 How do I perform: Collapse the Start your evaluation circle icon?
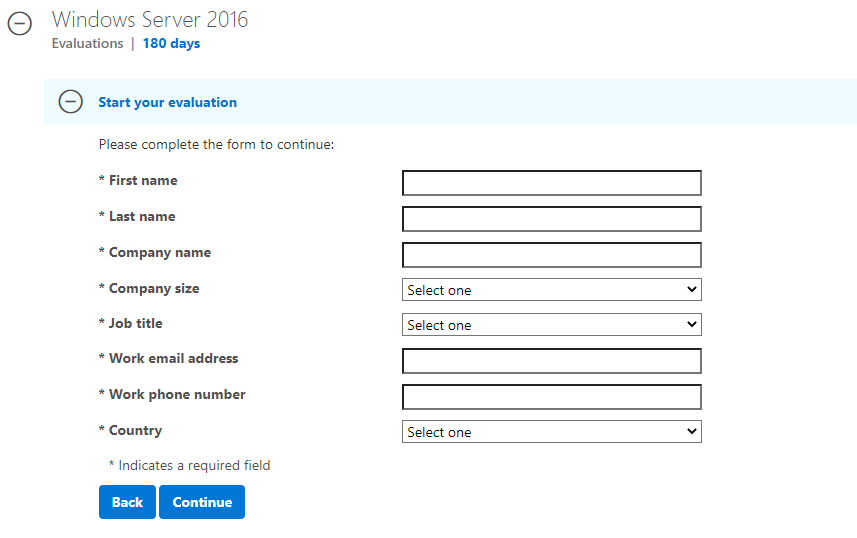71,102
